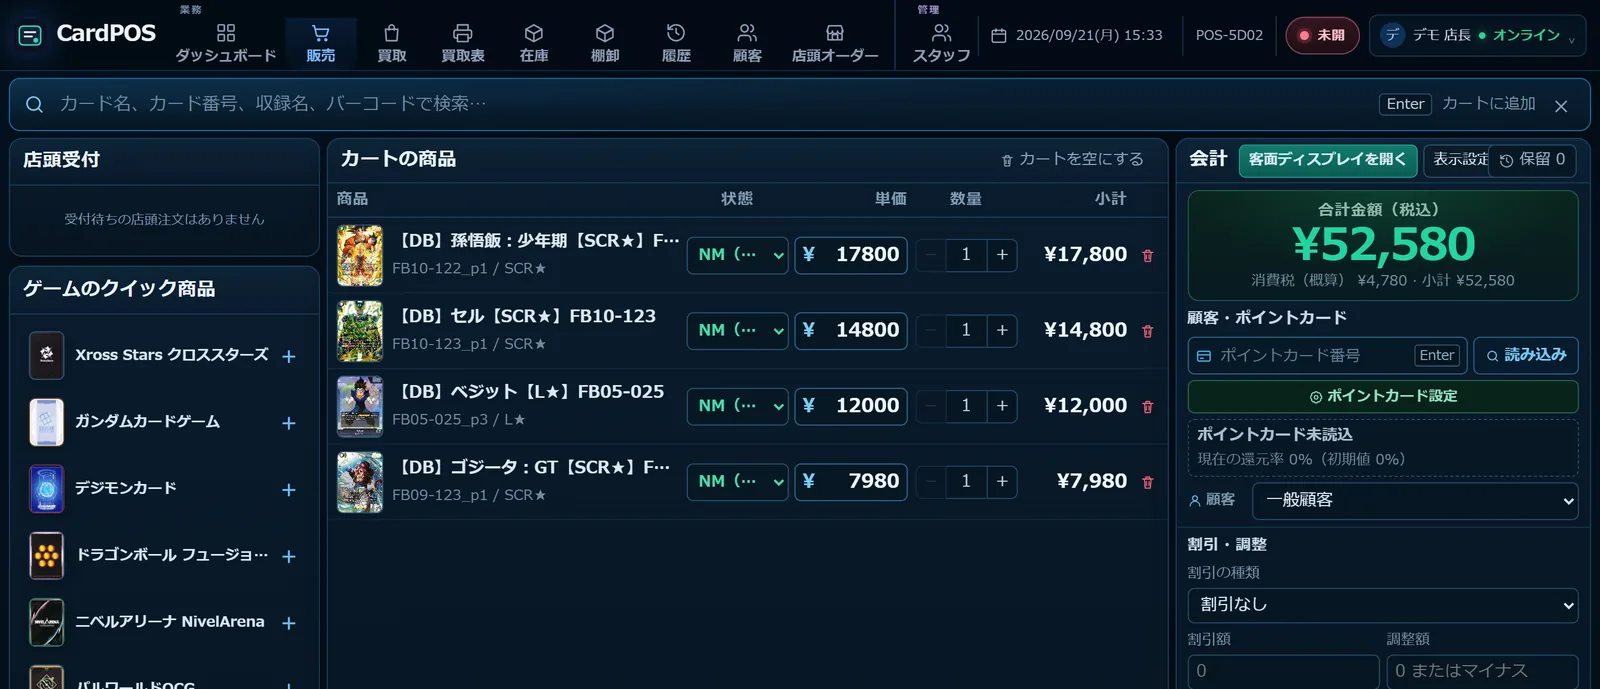The width and height of the screenshot is (1600, 689).
Task: Increase quantity of セル FB10-123
Action: (x=1002, y=330)
